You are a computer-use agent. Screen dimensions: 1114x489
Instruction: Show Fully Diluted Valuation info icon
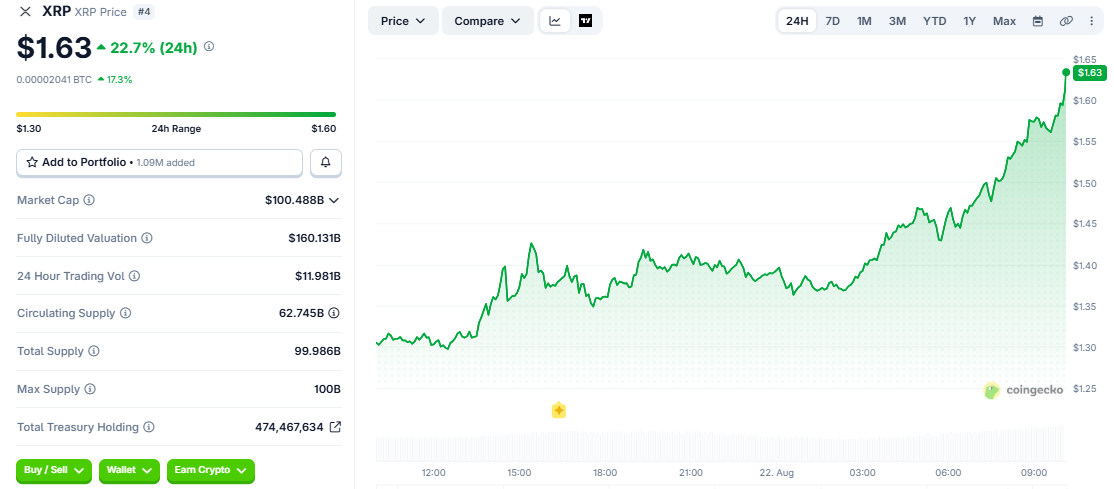click(x=146, y=238)
